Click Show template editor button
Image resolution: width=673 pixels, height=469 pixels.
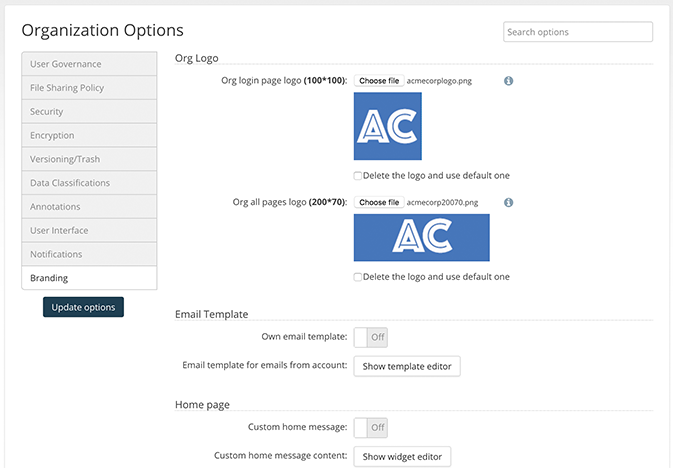pos(407,367)
